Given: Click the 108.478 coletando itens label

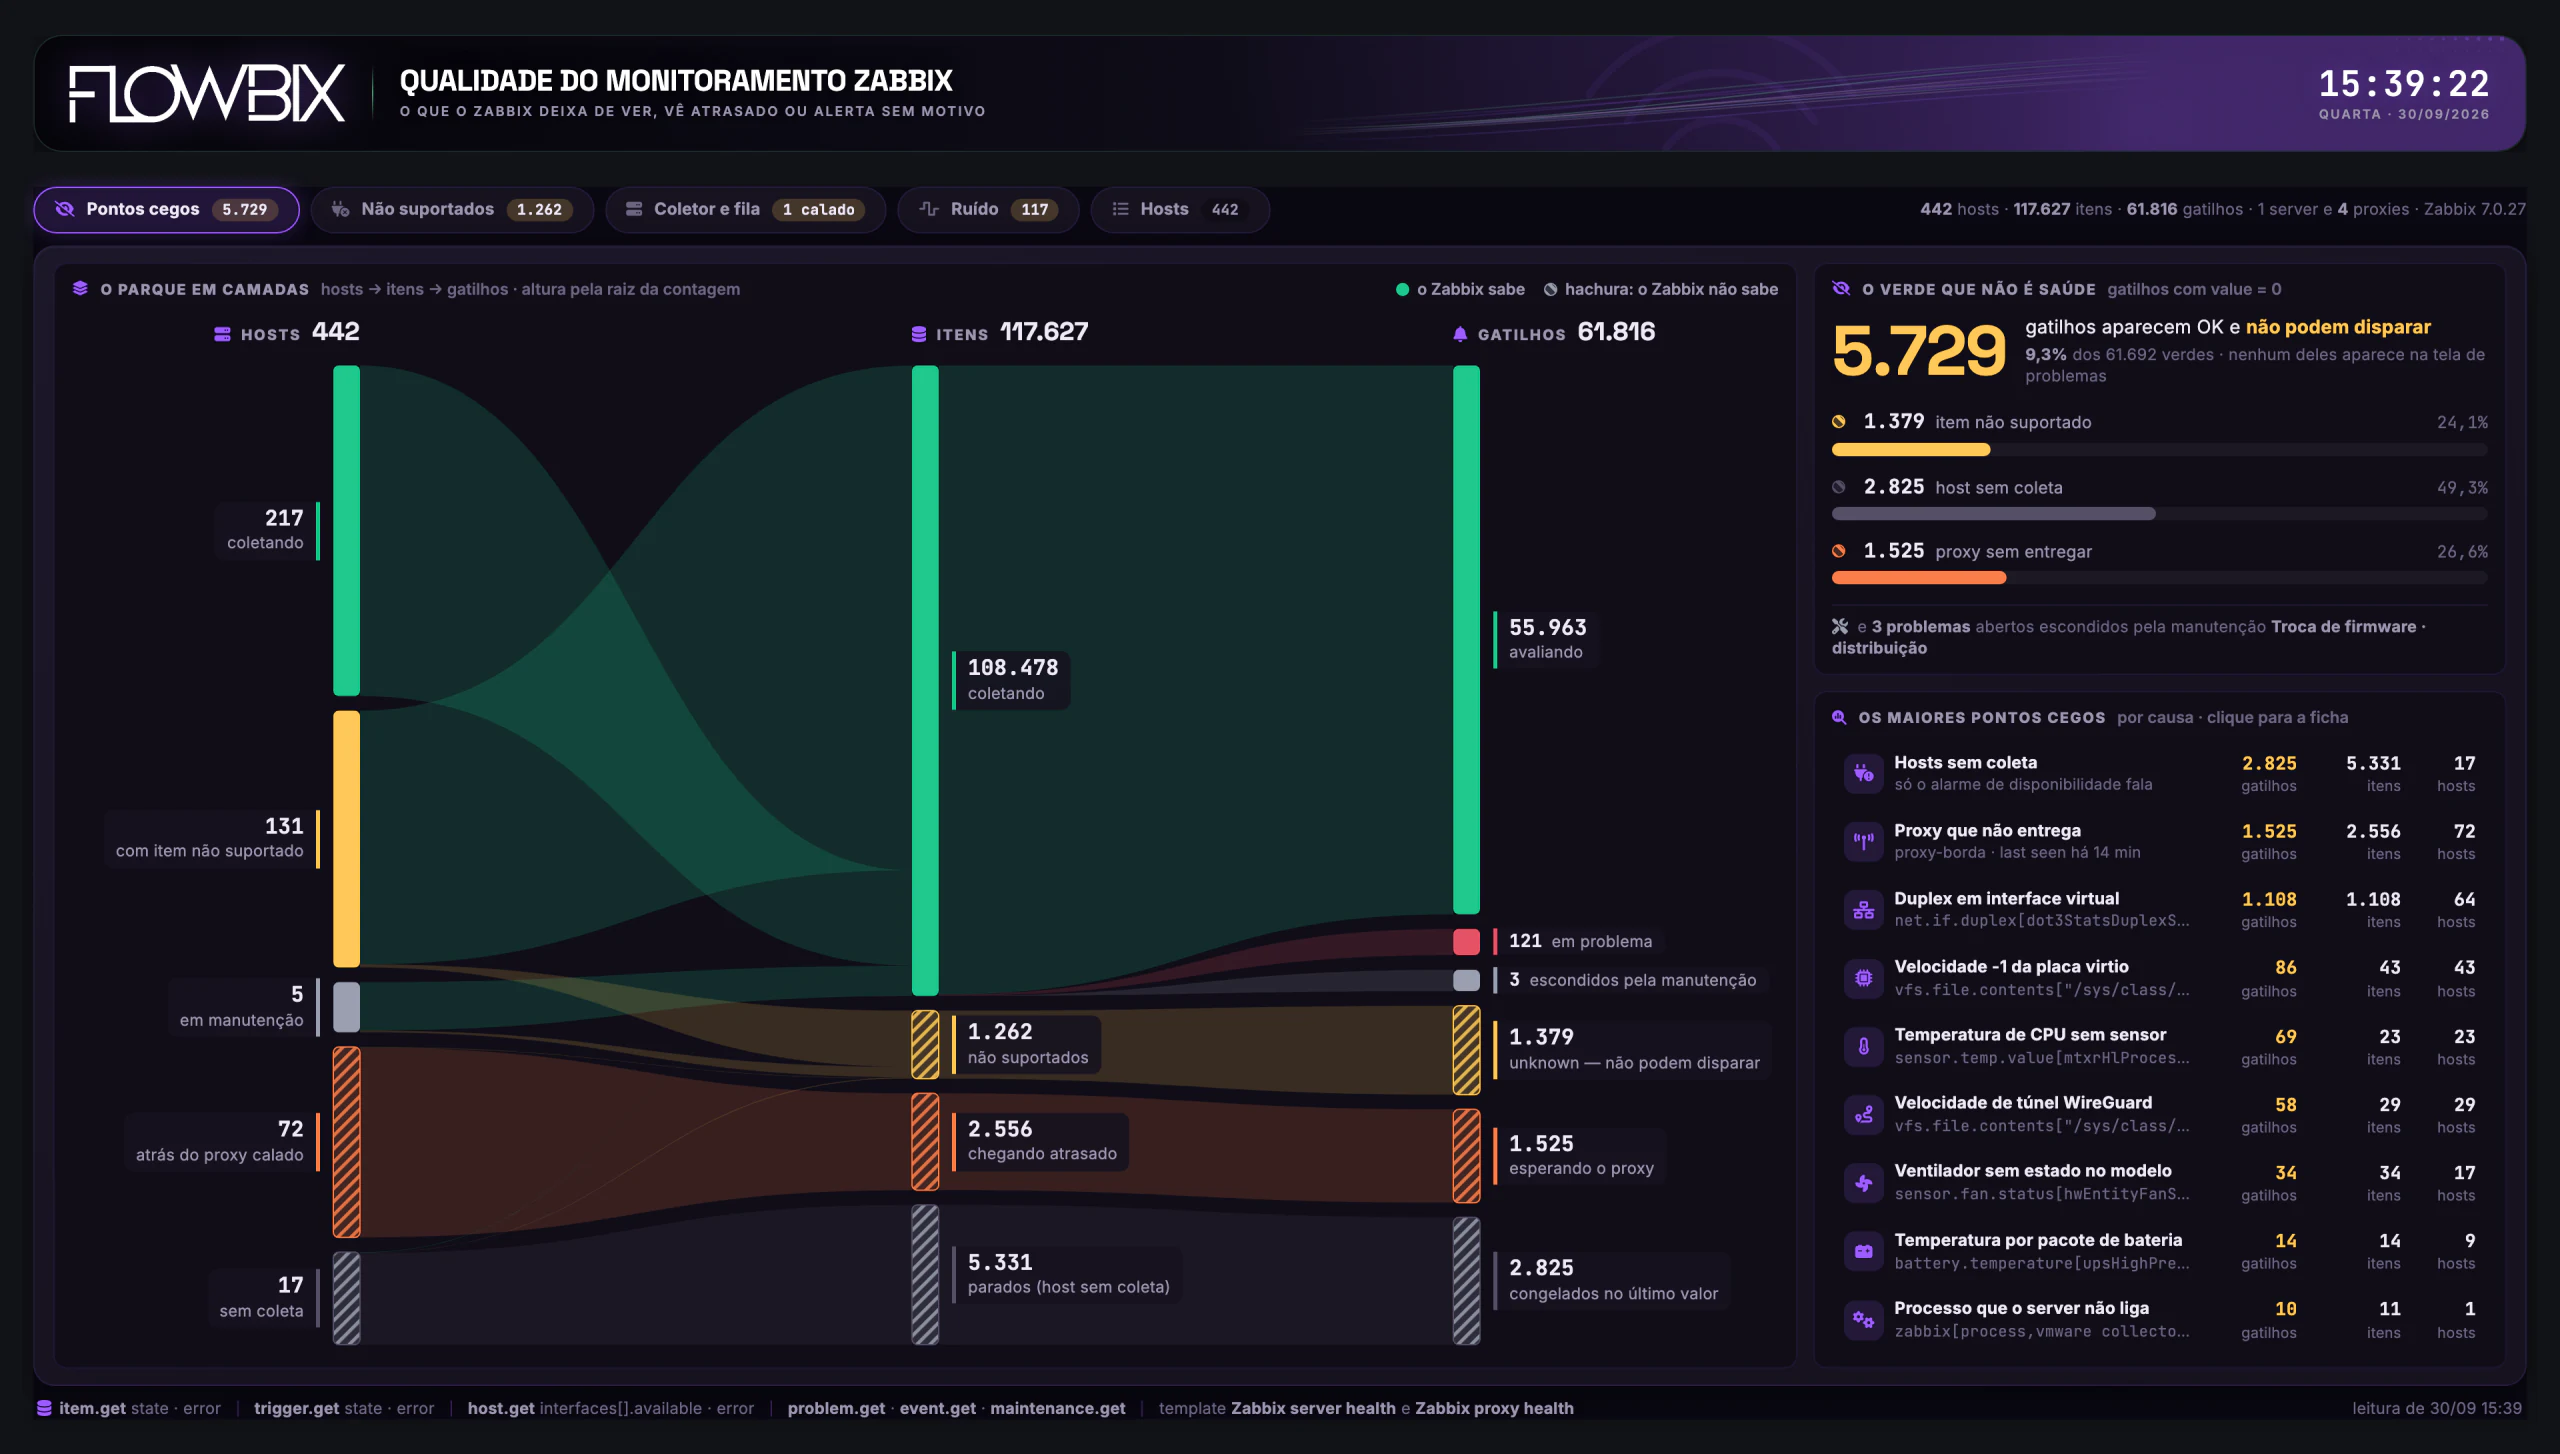Looking at the screenshot, I should pos(1012,679).
